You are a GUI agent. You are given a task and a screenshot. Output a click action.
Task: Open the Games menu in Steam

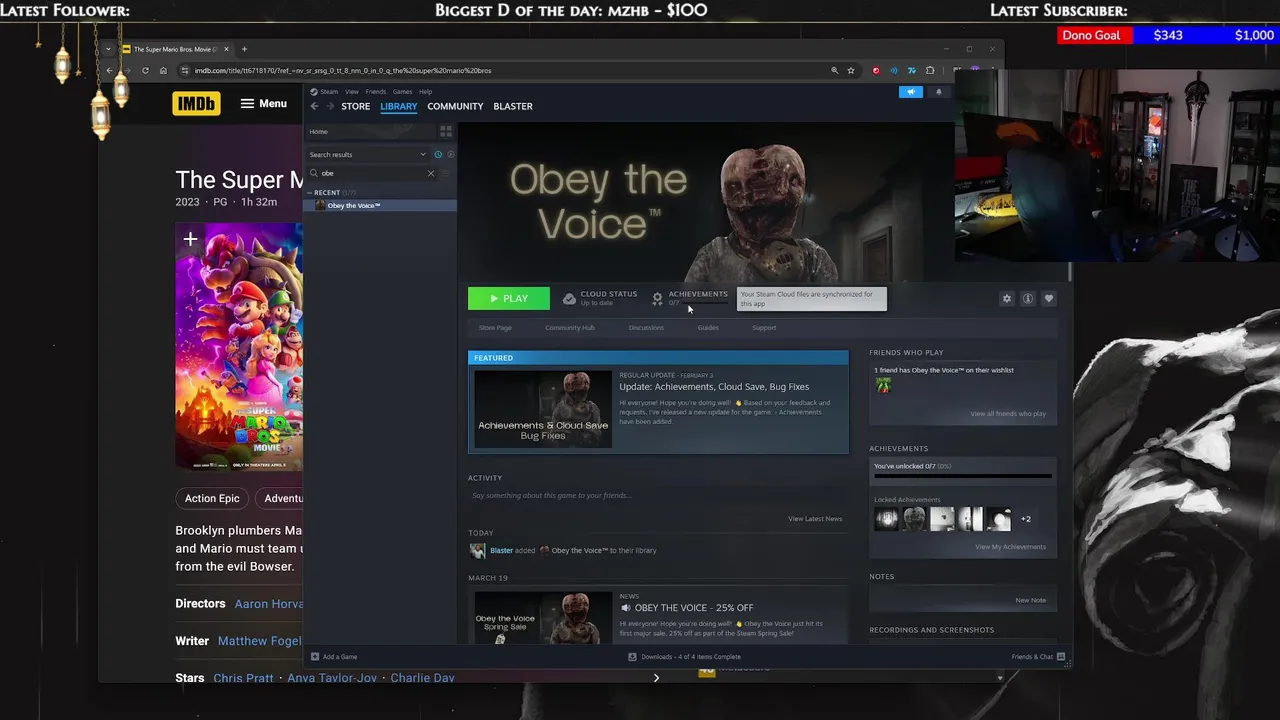pos(402,92)
